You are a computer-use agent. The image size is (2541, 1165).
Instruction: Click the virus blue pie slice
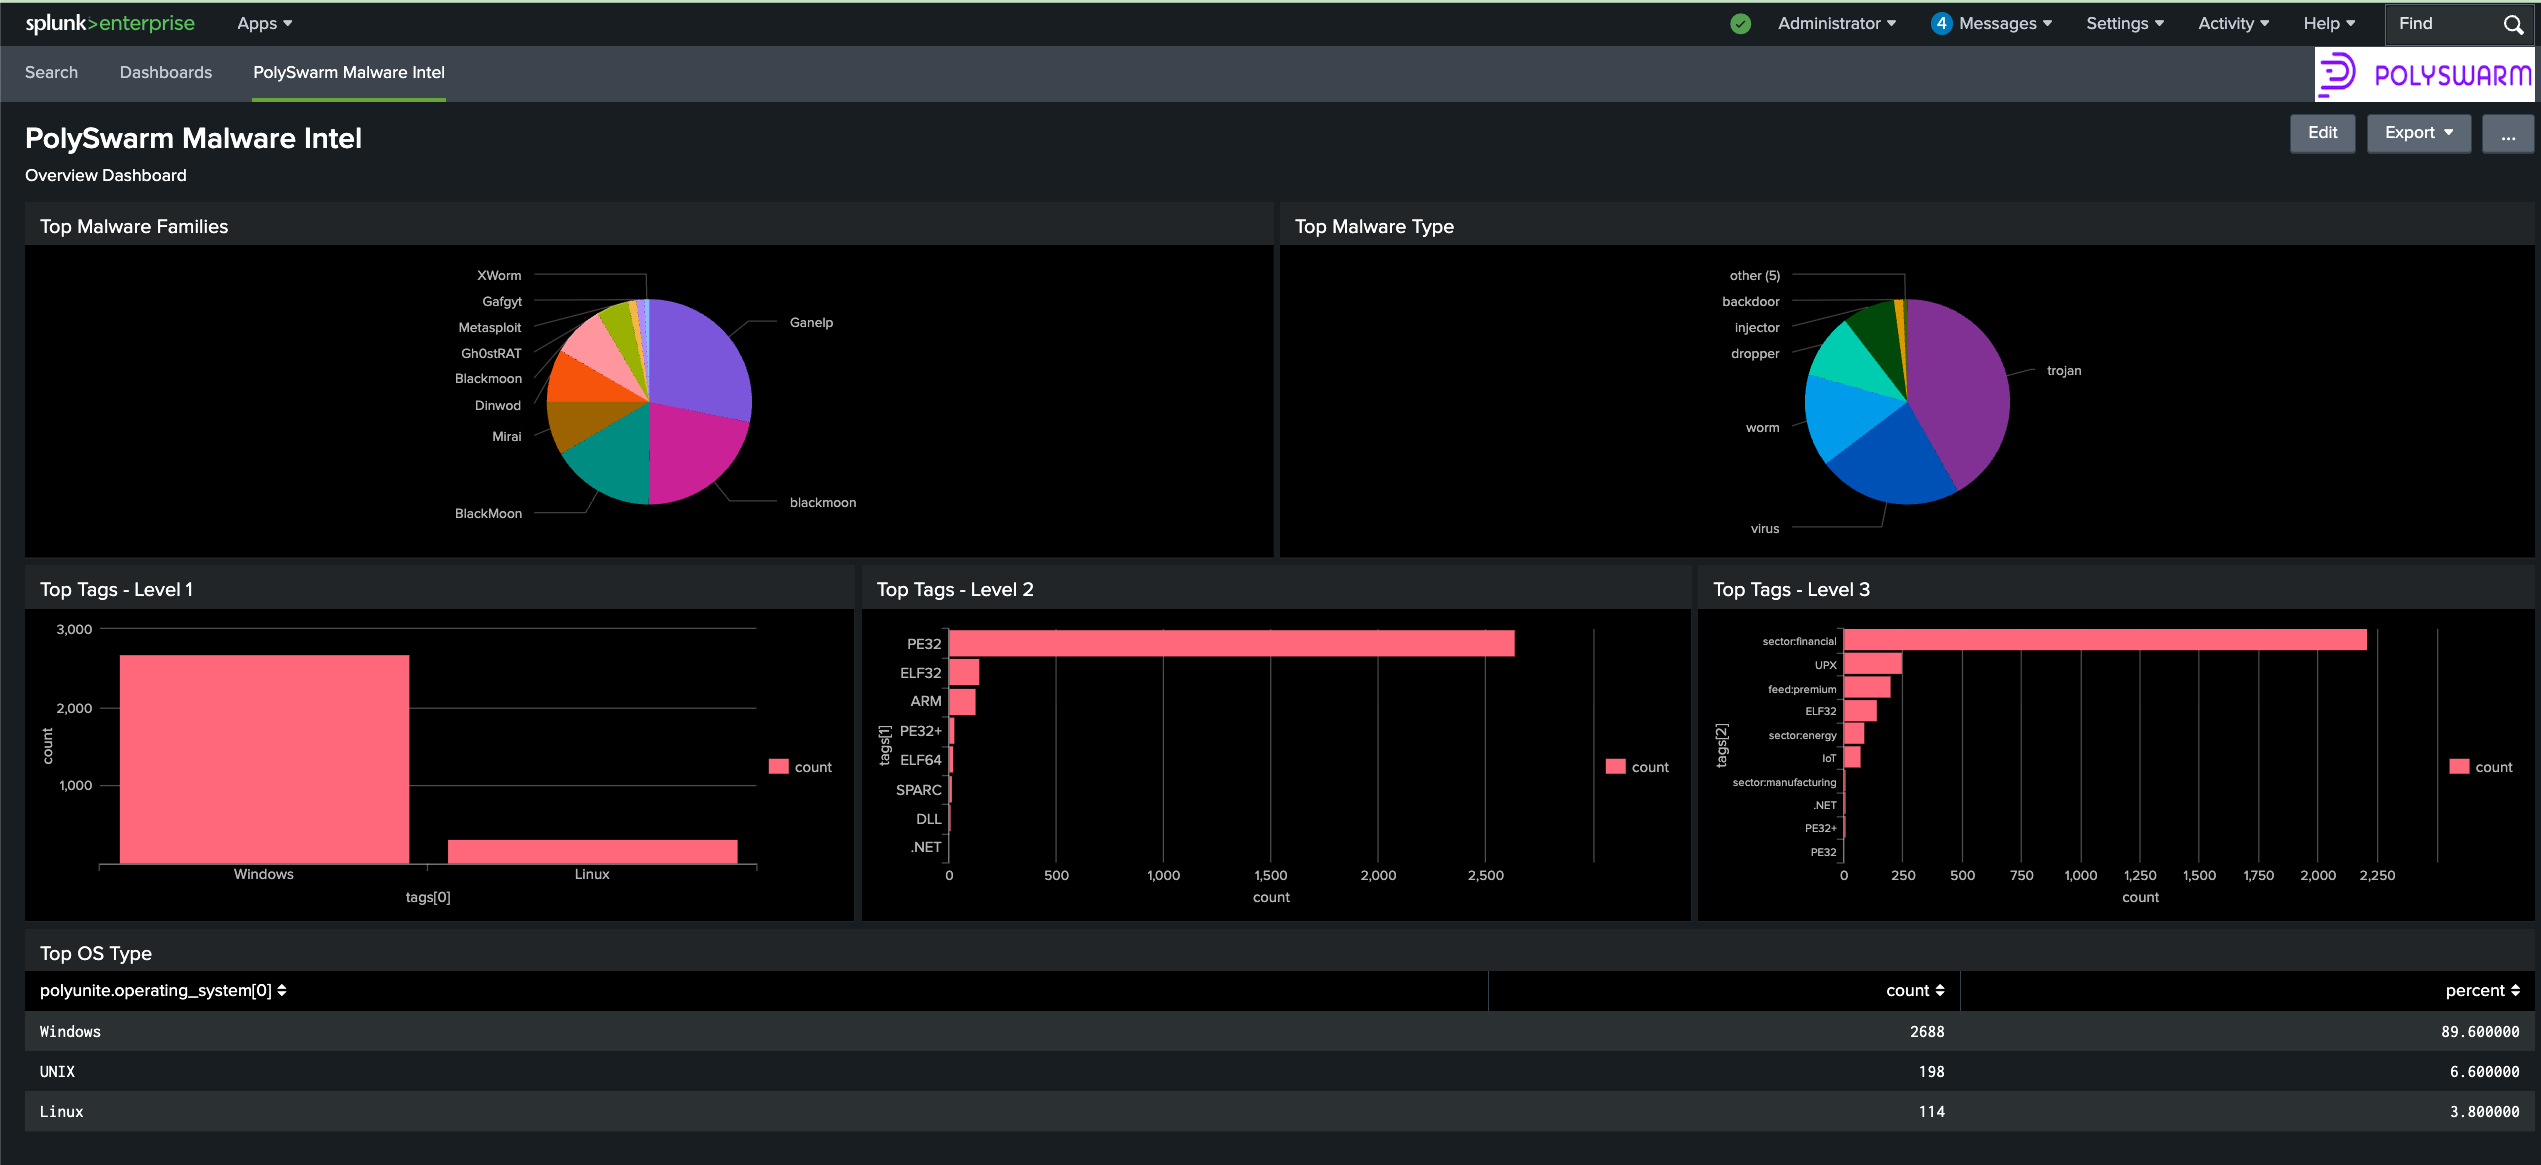click(x=1895, y=460)
